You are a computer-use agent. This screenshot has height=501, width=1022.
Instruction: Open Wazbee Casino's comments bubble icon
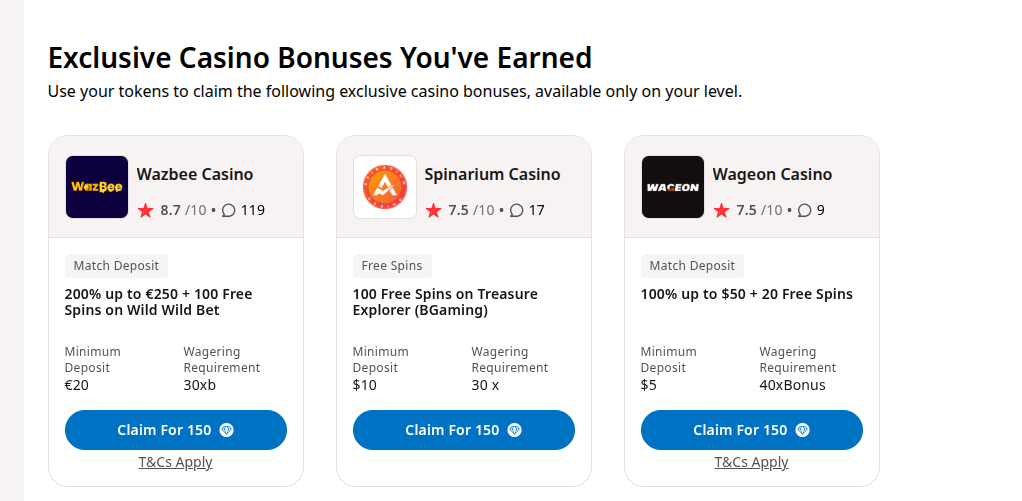click(229, 210)
